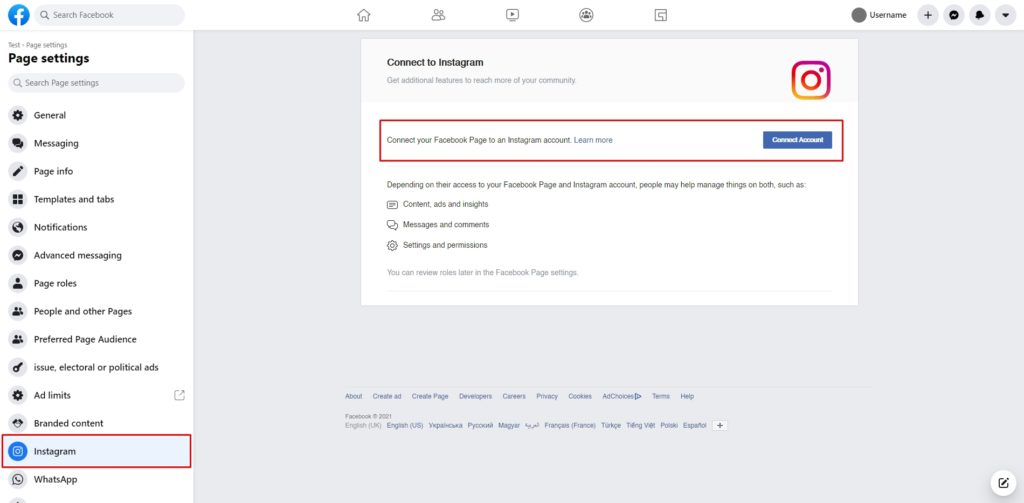The image size is (1024, 503).
Task: Open the Home feed icon
Action: (364, 15)
